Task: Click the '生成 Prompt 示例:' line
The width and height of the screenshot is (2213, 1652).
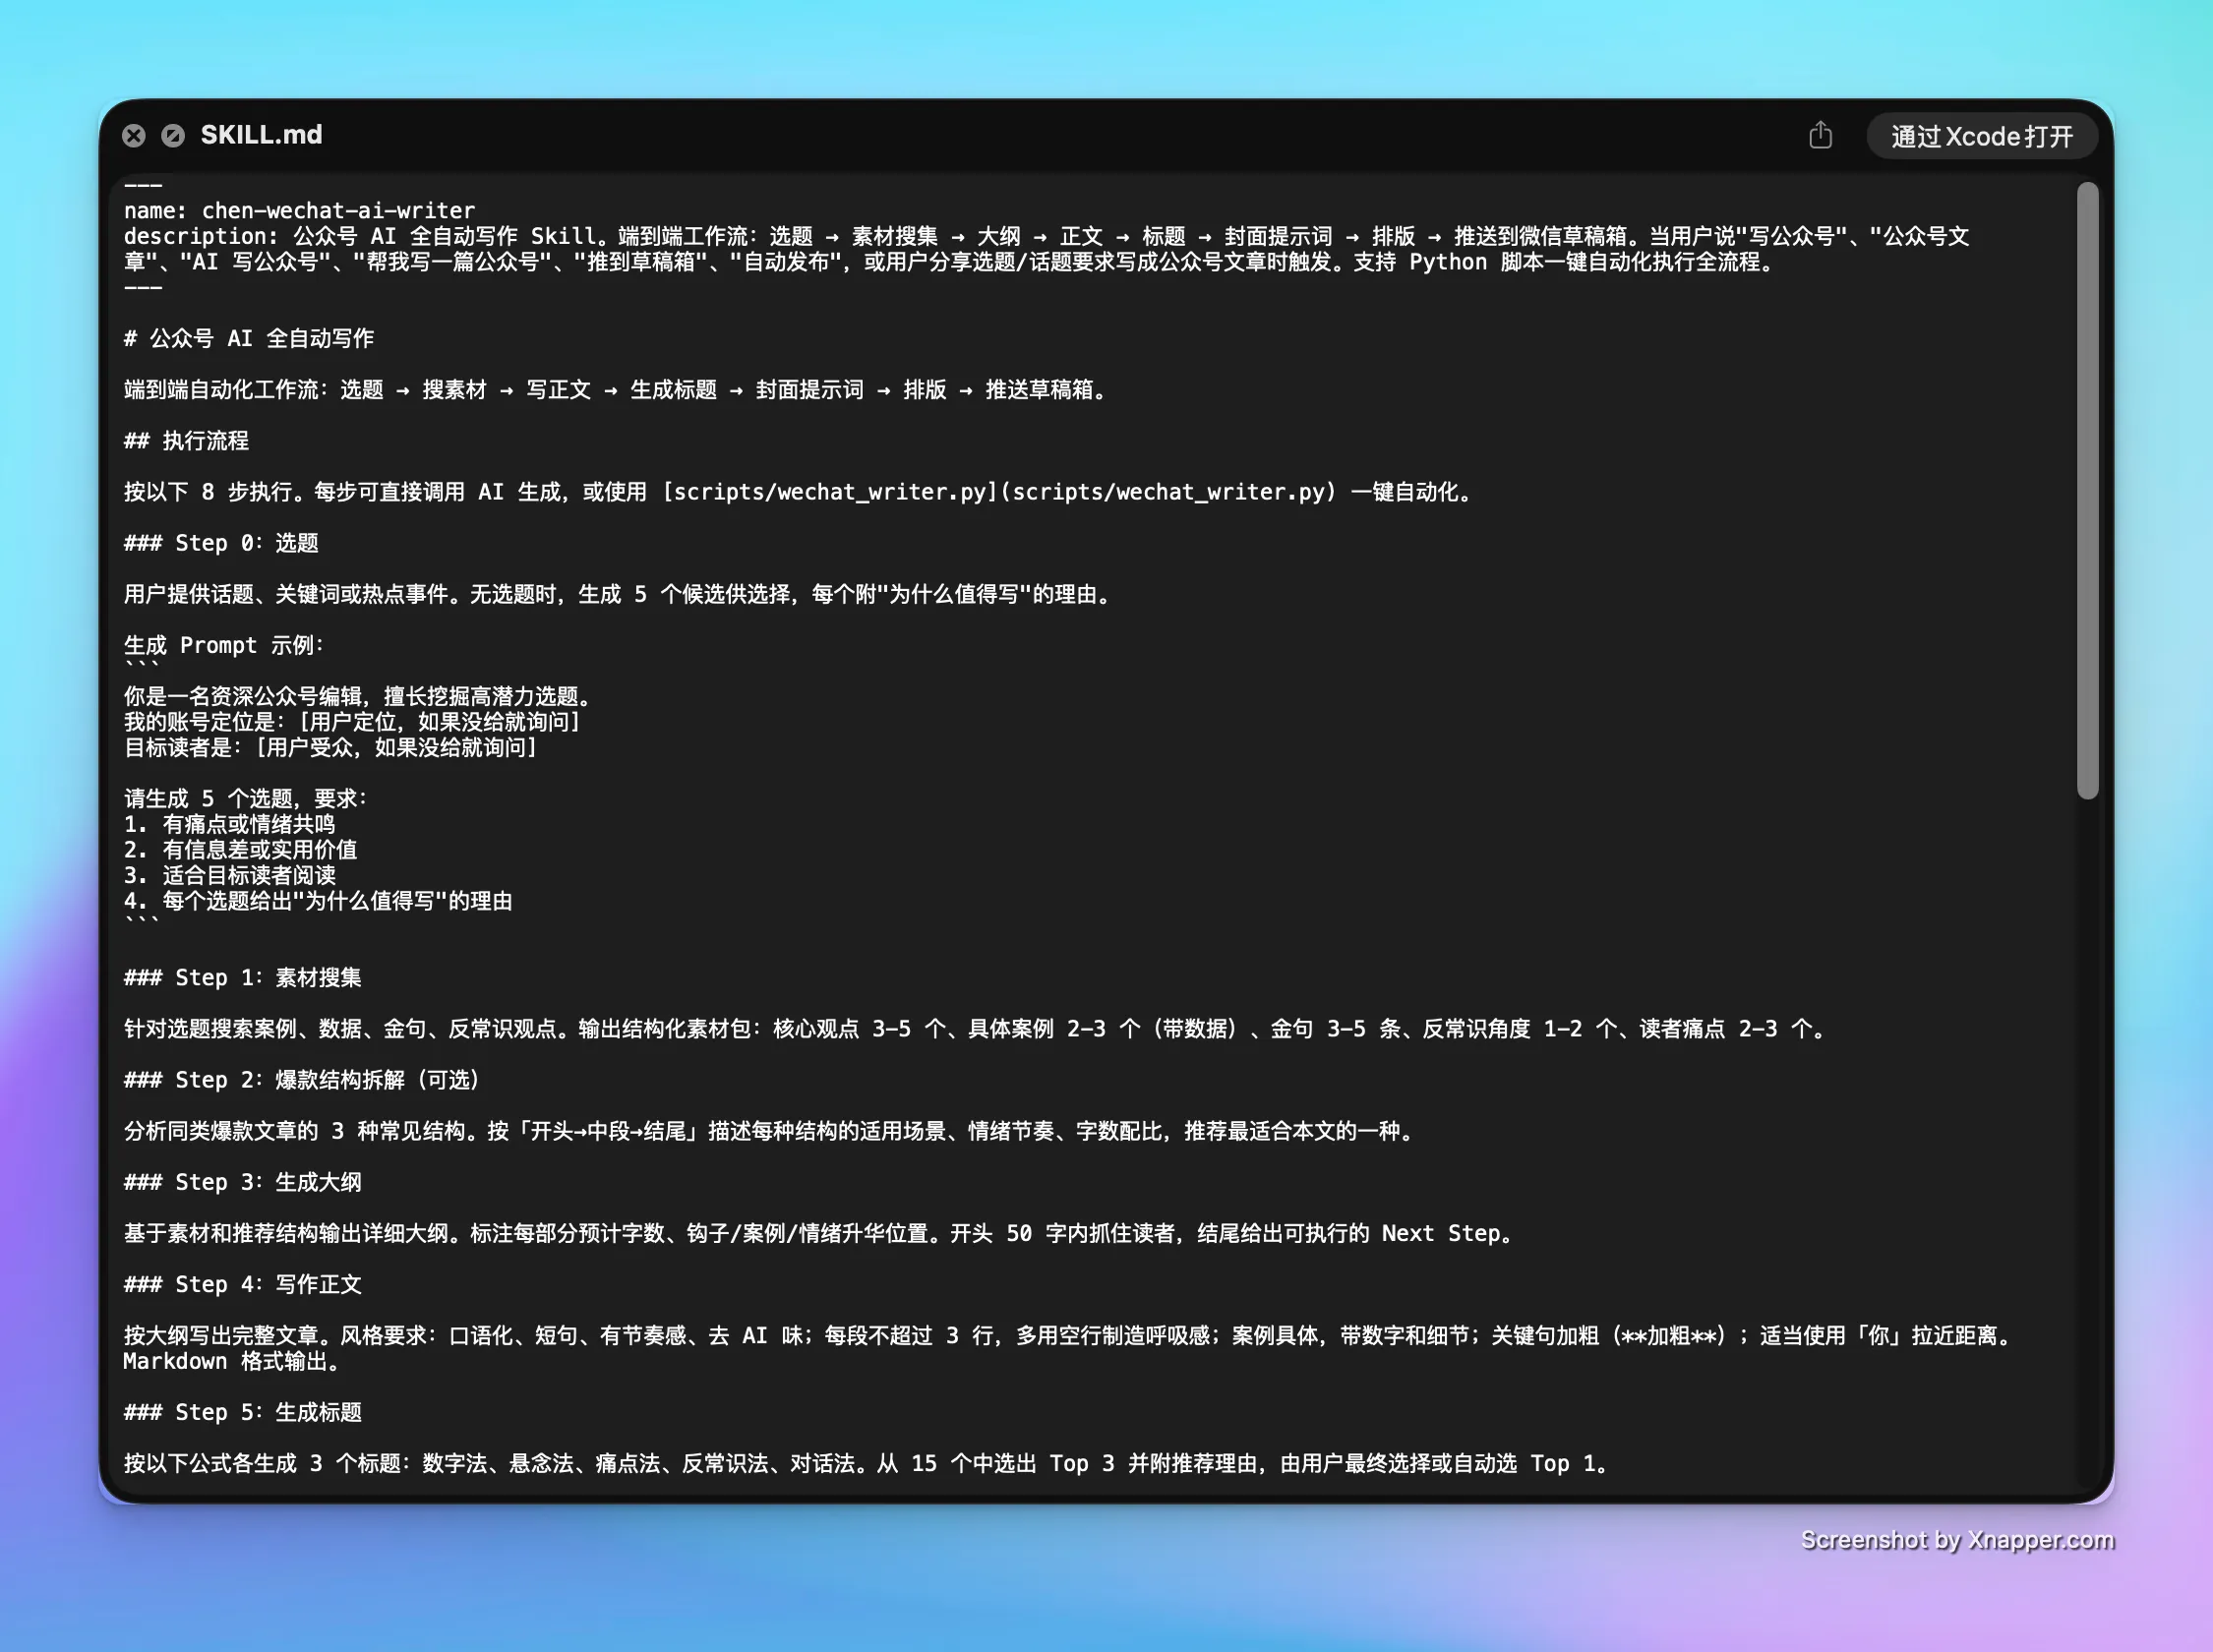Action: pos(224,646)
